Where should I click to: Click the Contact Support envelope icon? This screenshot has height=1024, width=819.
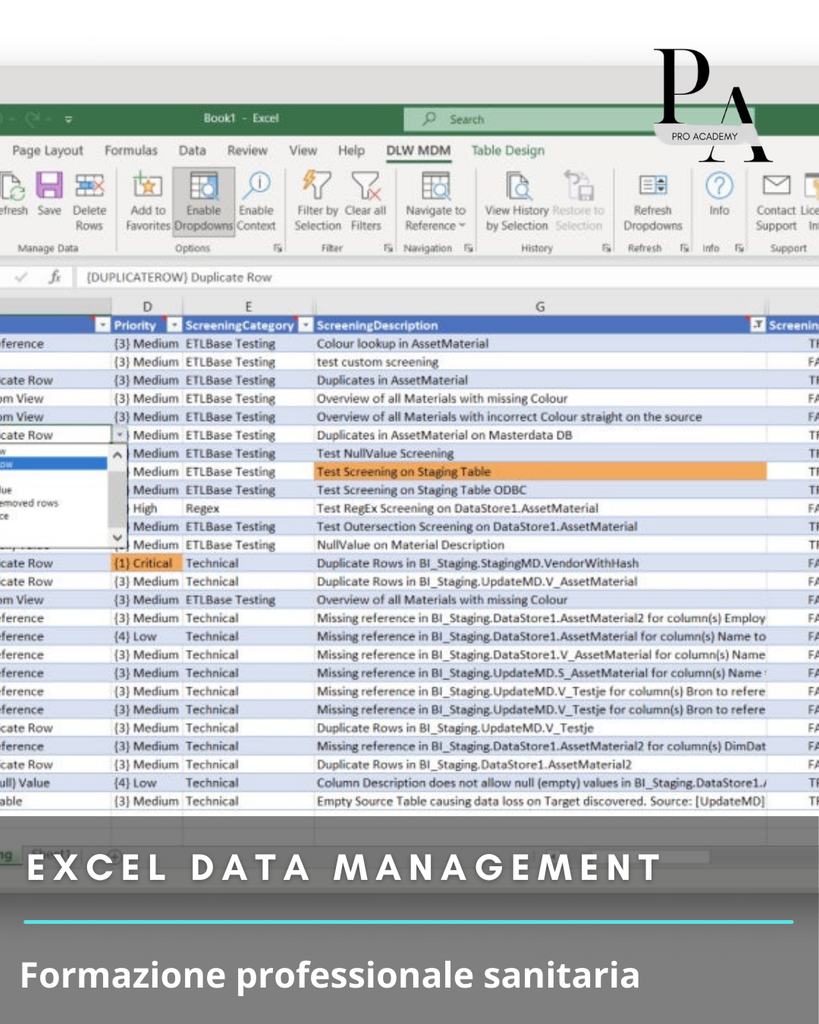[777, 185]
